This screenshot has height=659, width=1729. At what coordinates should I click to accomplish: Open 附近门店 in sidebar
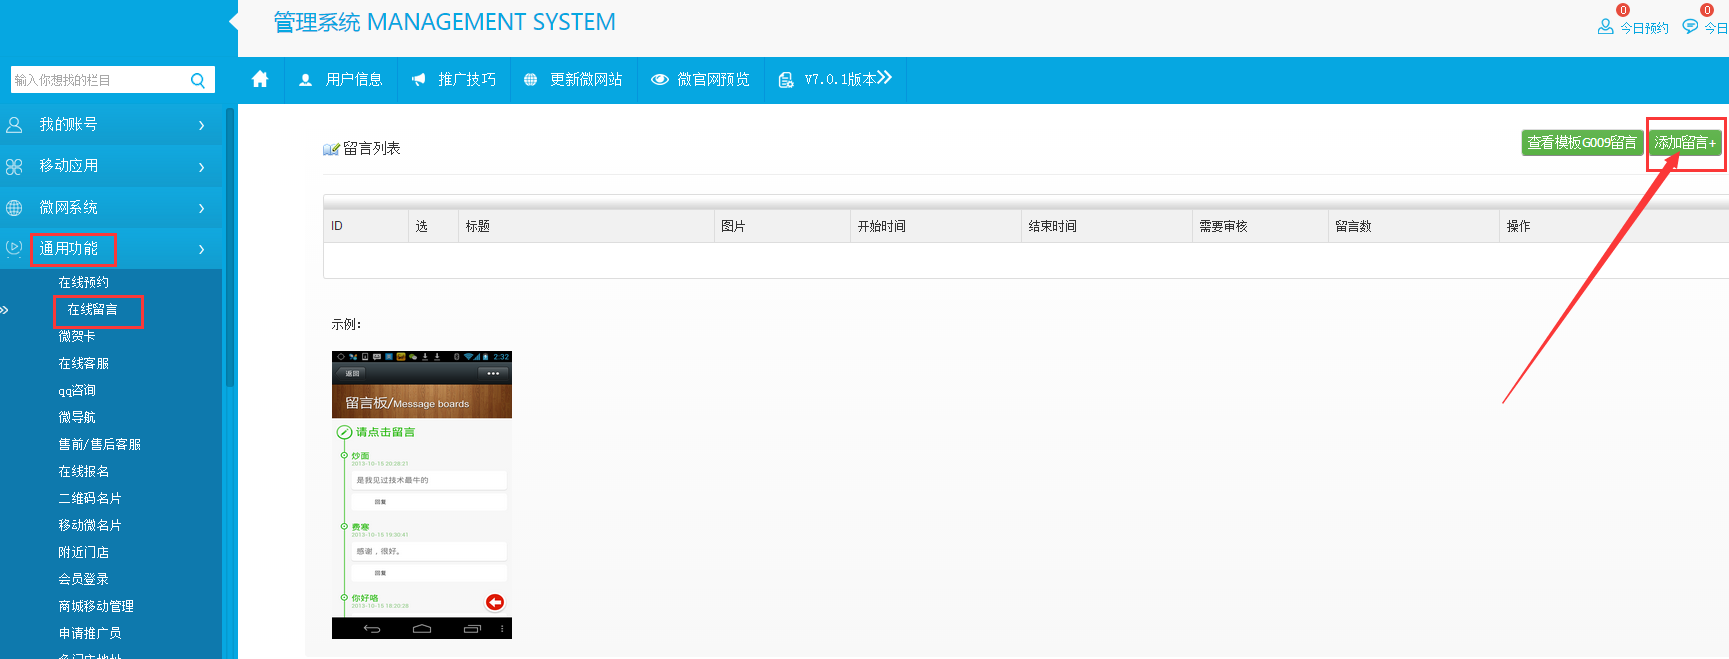pos(84,553)
